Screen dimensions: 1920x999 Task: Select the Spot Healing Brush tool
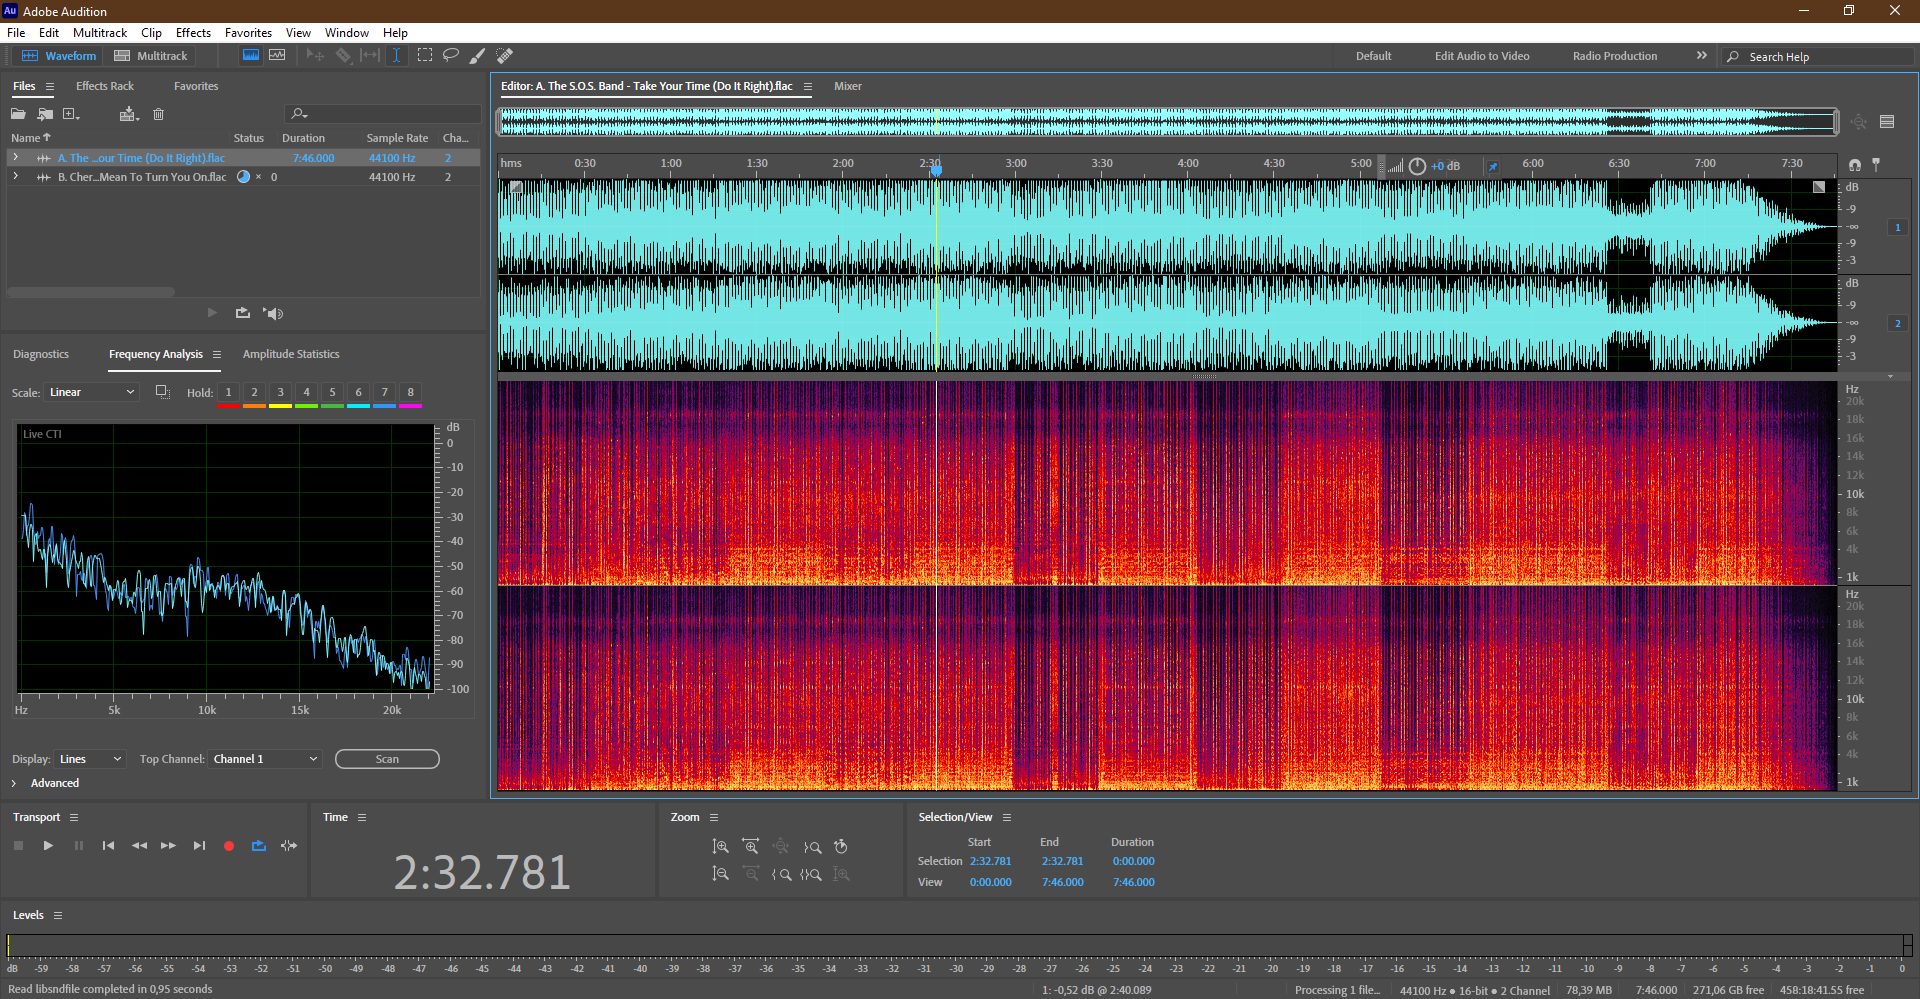click(x=505, y=56)
